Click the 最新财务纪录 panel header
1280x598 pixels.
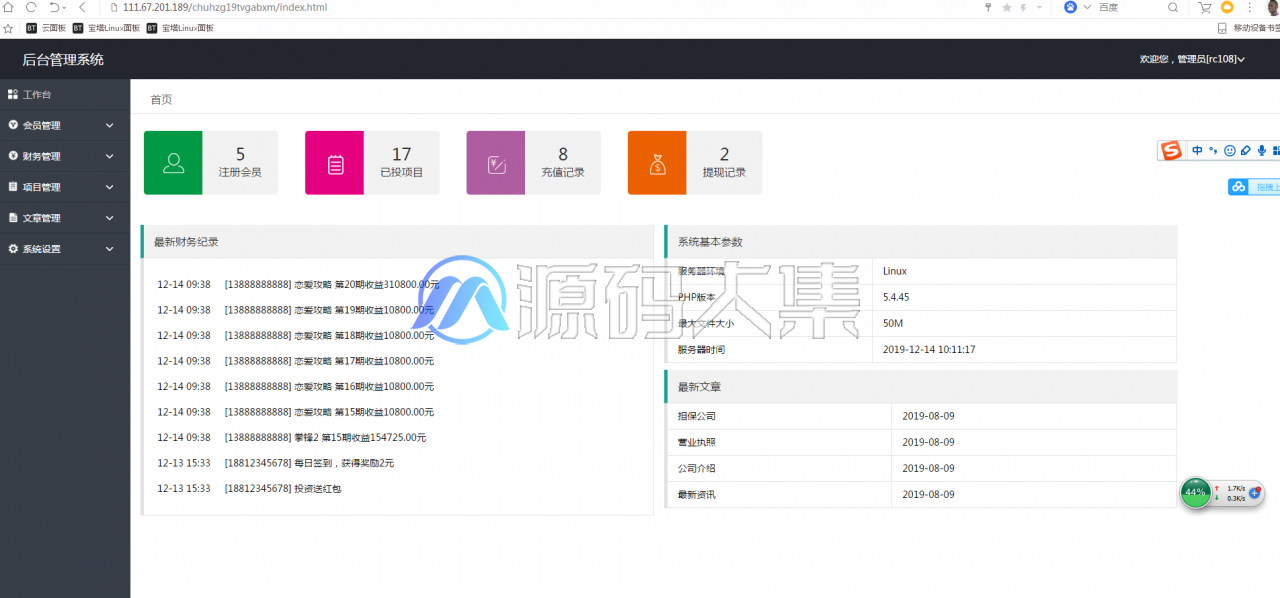point(398,242)
